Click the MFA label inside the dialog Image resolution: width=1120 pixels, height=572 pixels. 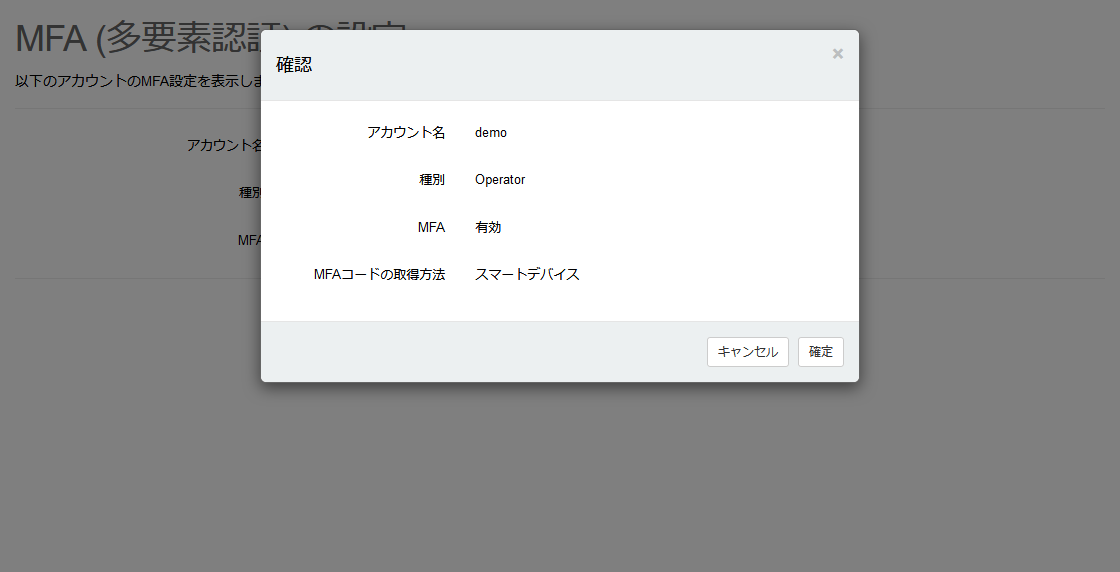tap(431, 227)
